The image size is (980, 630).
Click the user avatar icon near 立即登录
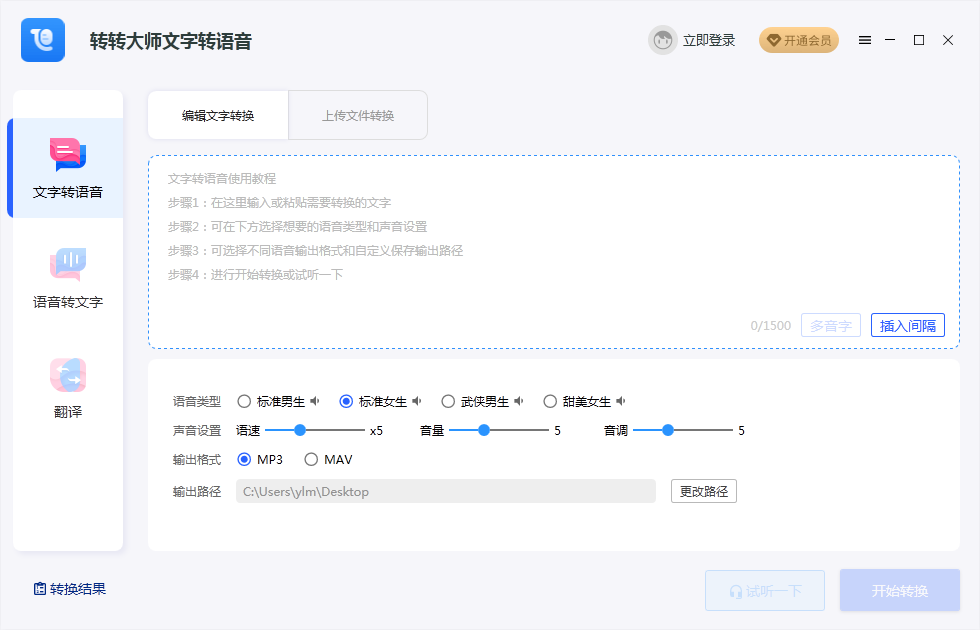click(662, 40)
